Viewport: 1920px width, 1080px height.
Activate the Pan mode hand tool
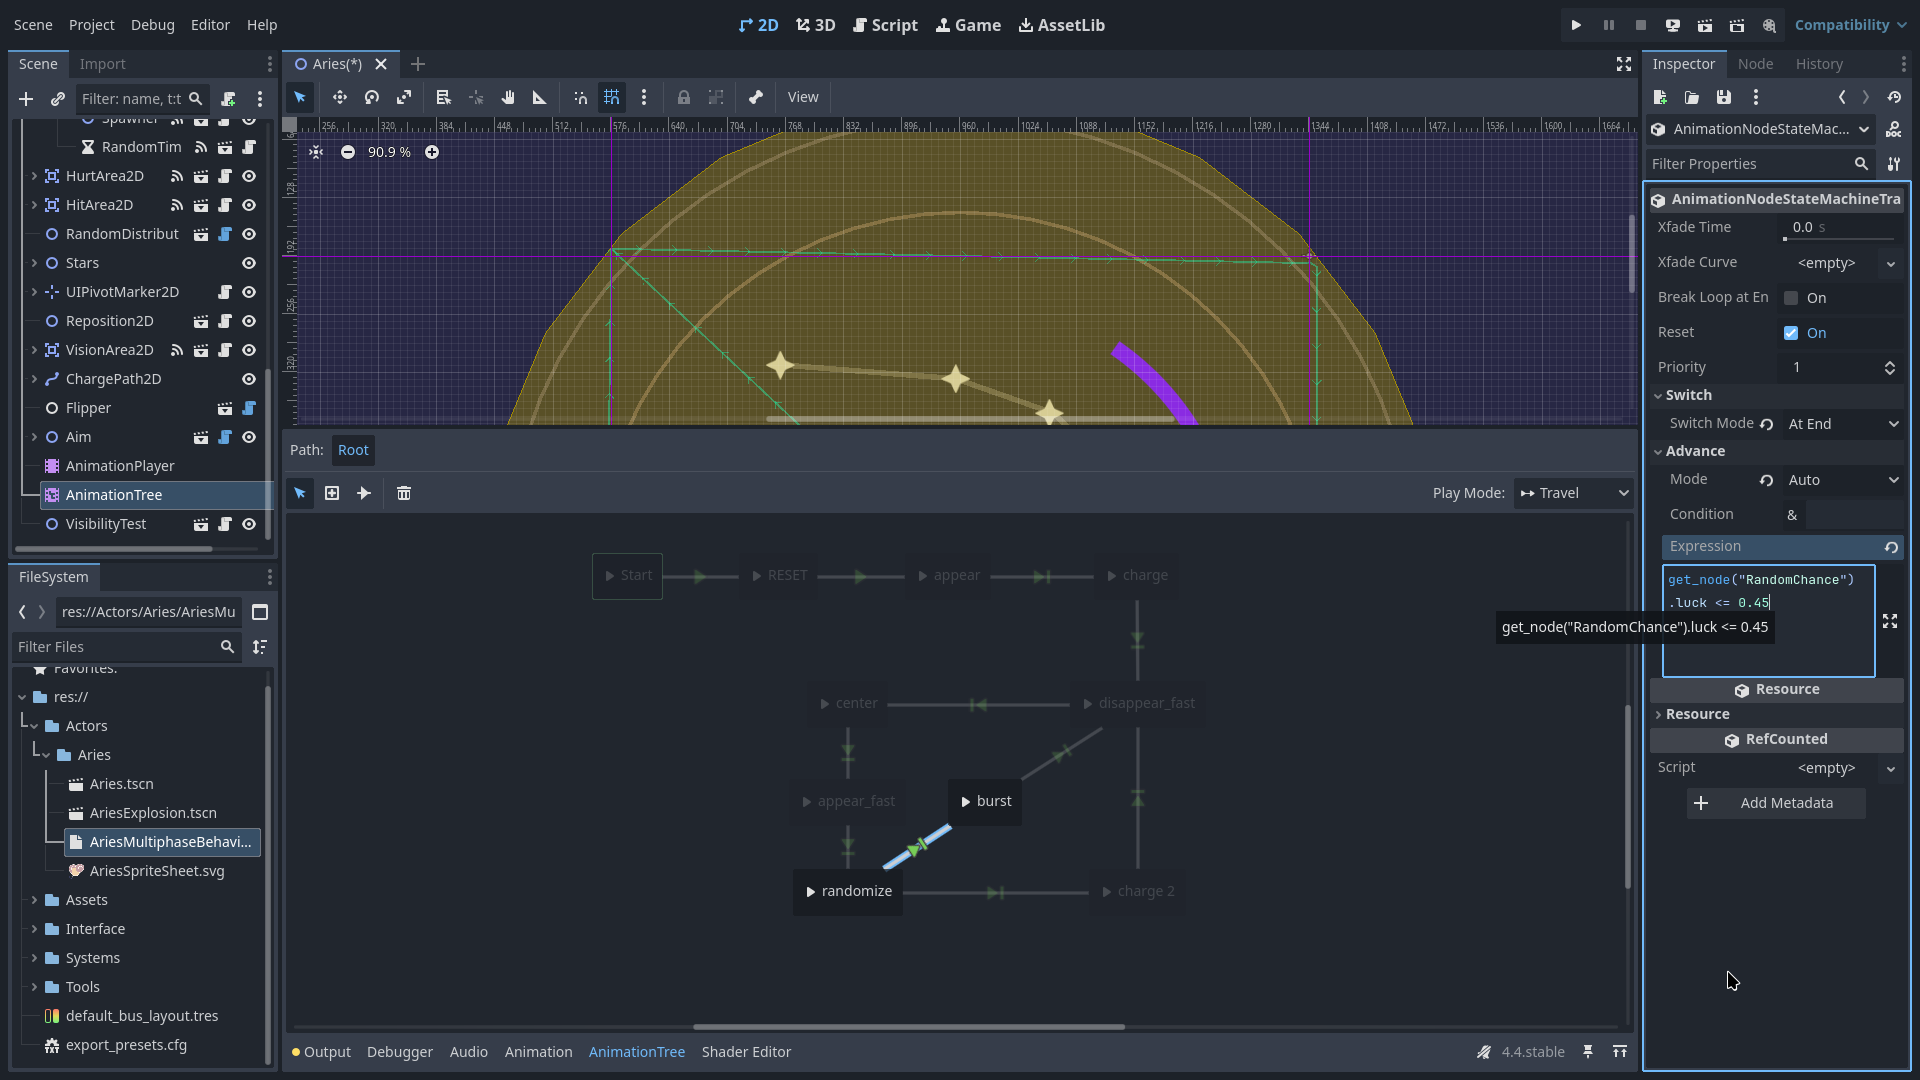tap(508, 97)
